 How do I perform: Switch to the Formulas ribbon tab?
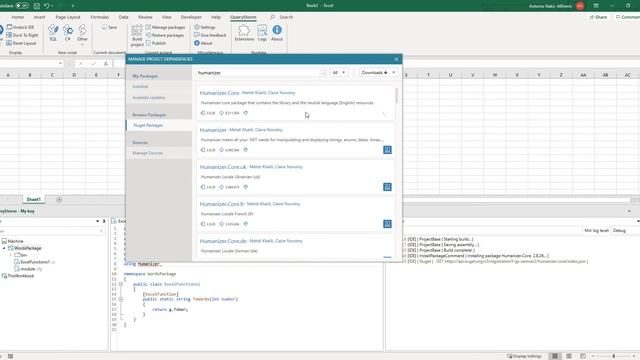[x=100, y=17]
